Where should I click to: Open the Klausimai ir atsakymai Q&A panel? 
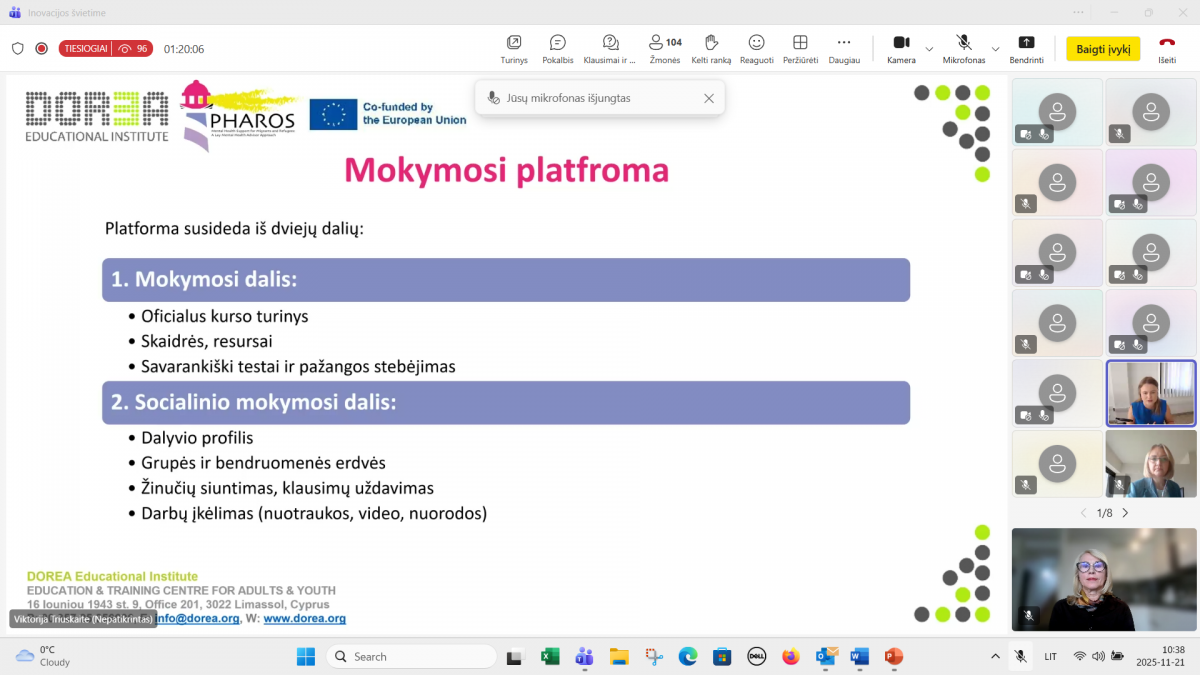(610, 48)
